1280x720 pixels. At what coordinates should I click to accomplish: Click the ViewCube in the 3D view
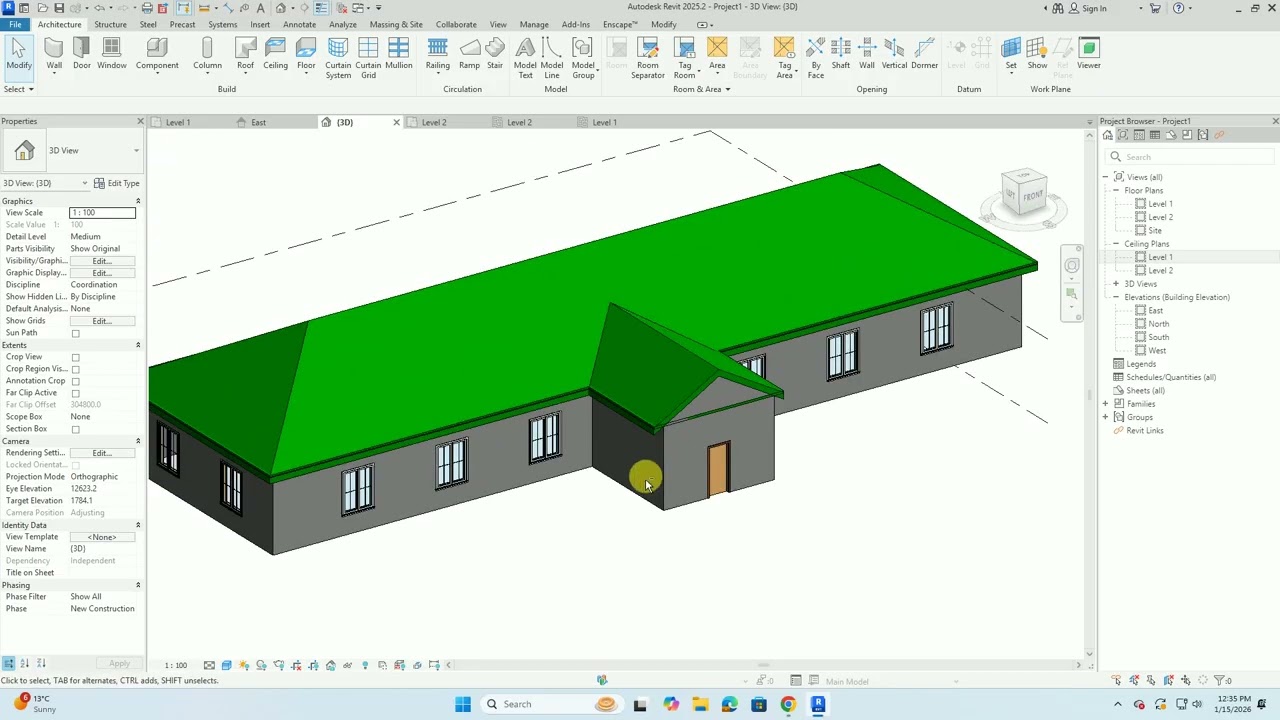click(1024, 194)
